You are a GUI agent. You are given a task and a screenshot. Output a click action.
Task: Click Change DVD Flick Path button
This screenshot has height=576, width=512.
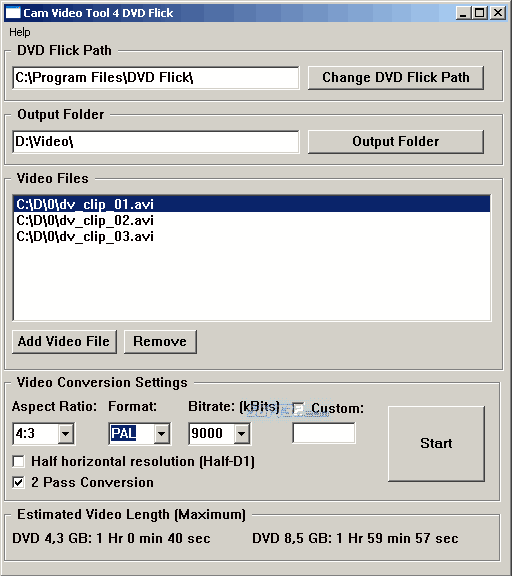tap(396, 78)
